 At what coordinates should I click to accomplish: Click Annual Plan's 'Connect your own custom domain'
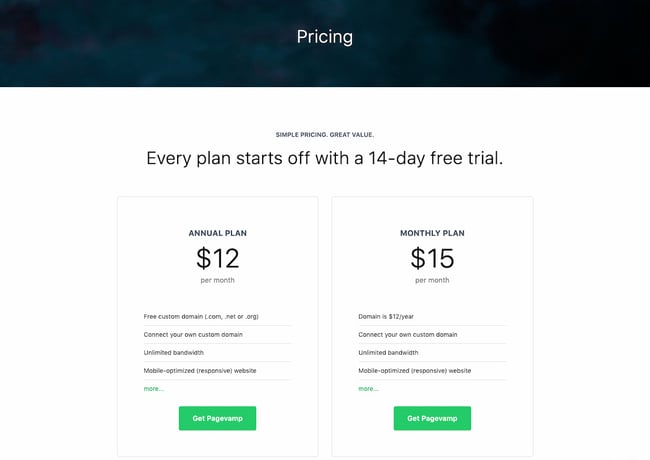click(193, 334)
